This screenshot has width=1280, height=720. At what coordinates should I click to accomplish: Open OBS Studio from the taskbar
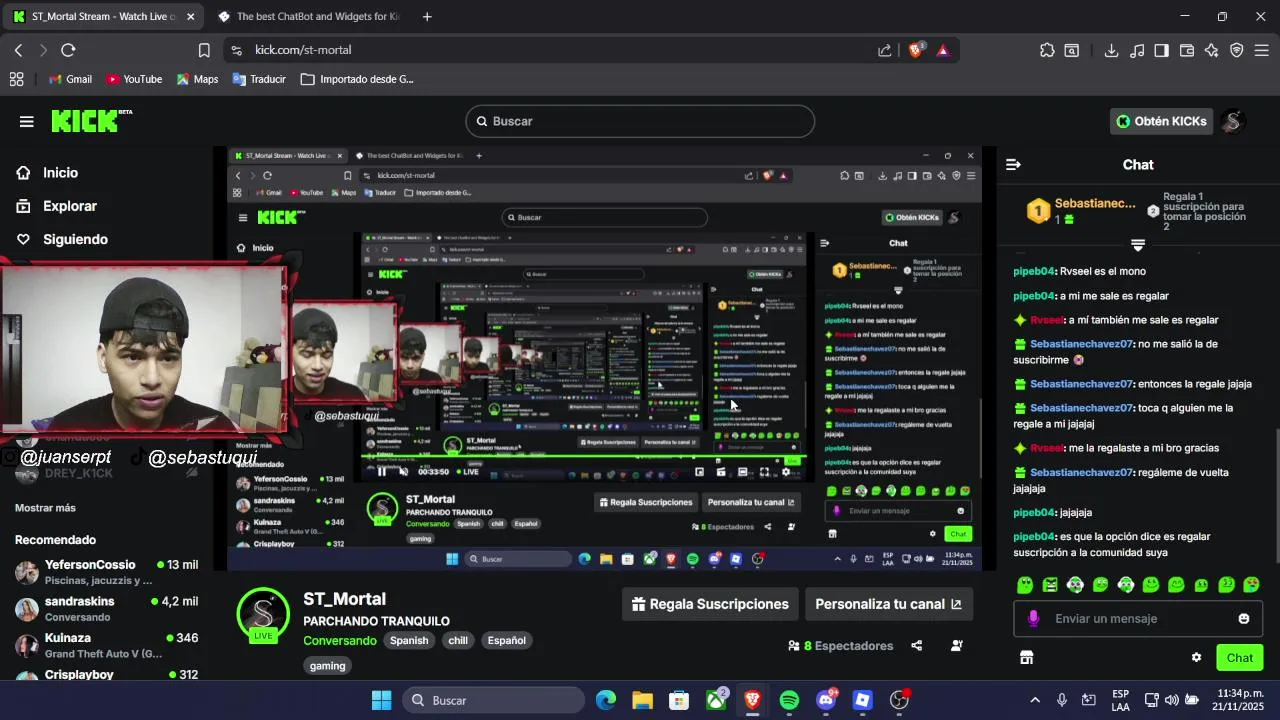tap(900, 700)
